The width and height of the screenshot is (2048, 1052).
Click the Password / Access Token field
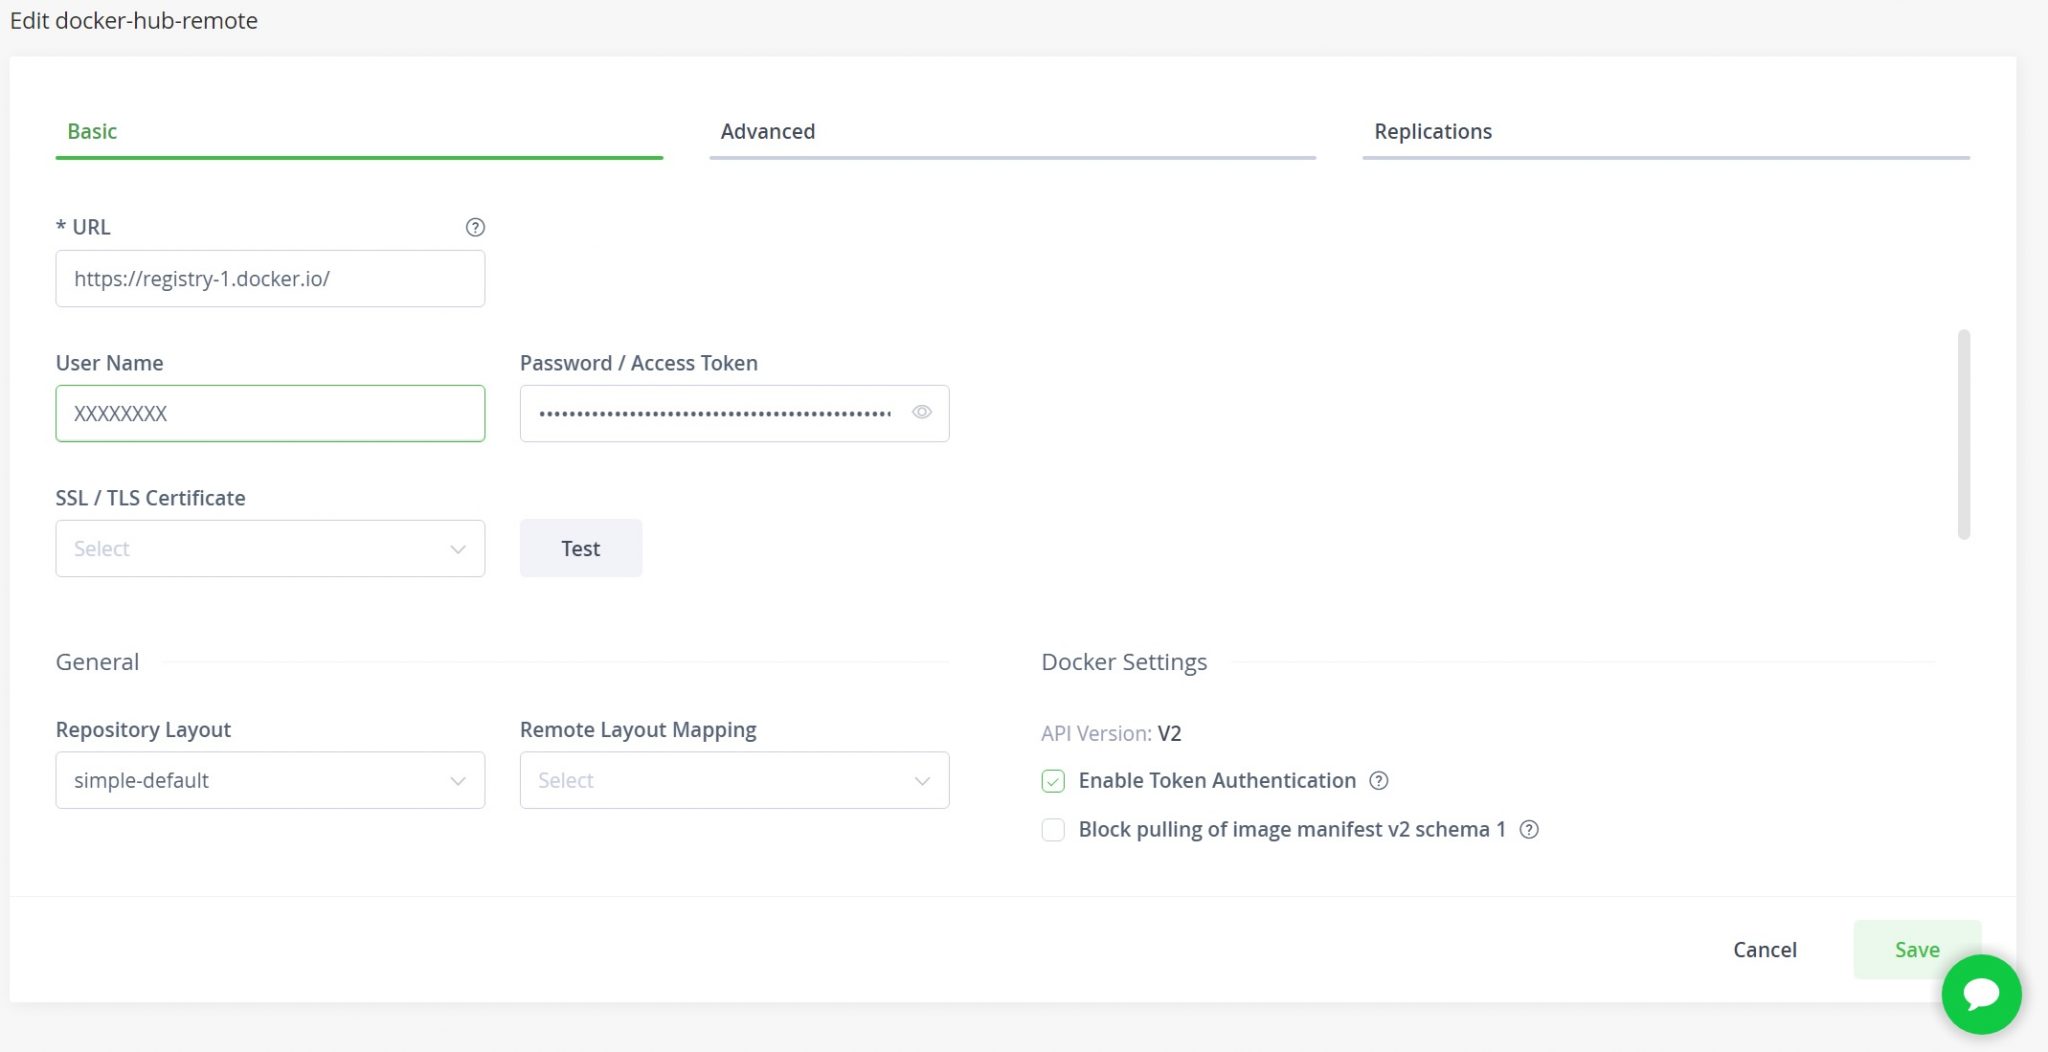pos(714,413)
